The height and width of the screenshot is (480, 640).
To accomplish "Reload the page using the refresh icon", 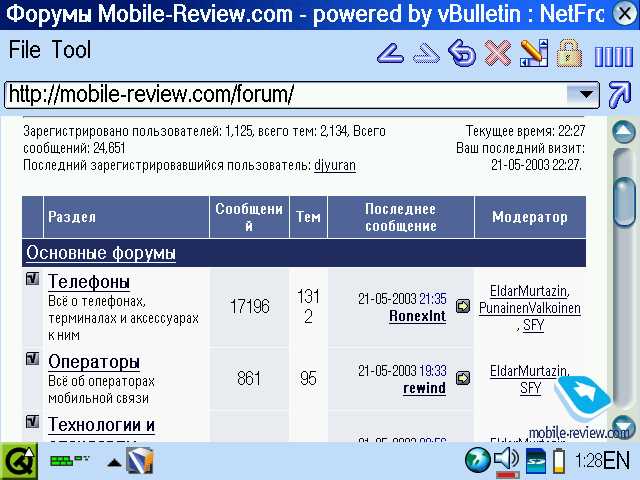I will (x=462, y=53).
